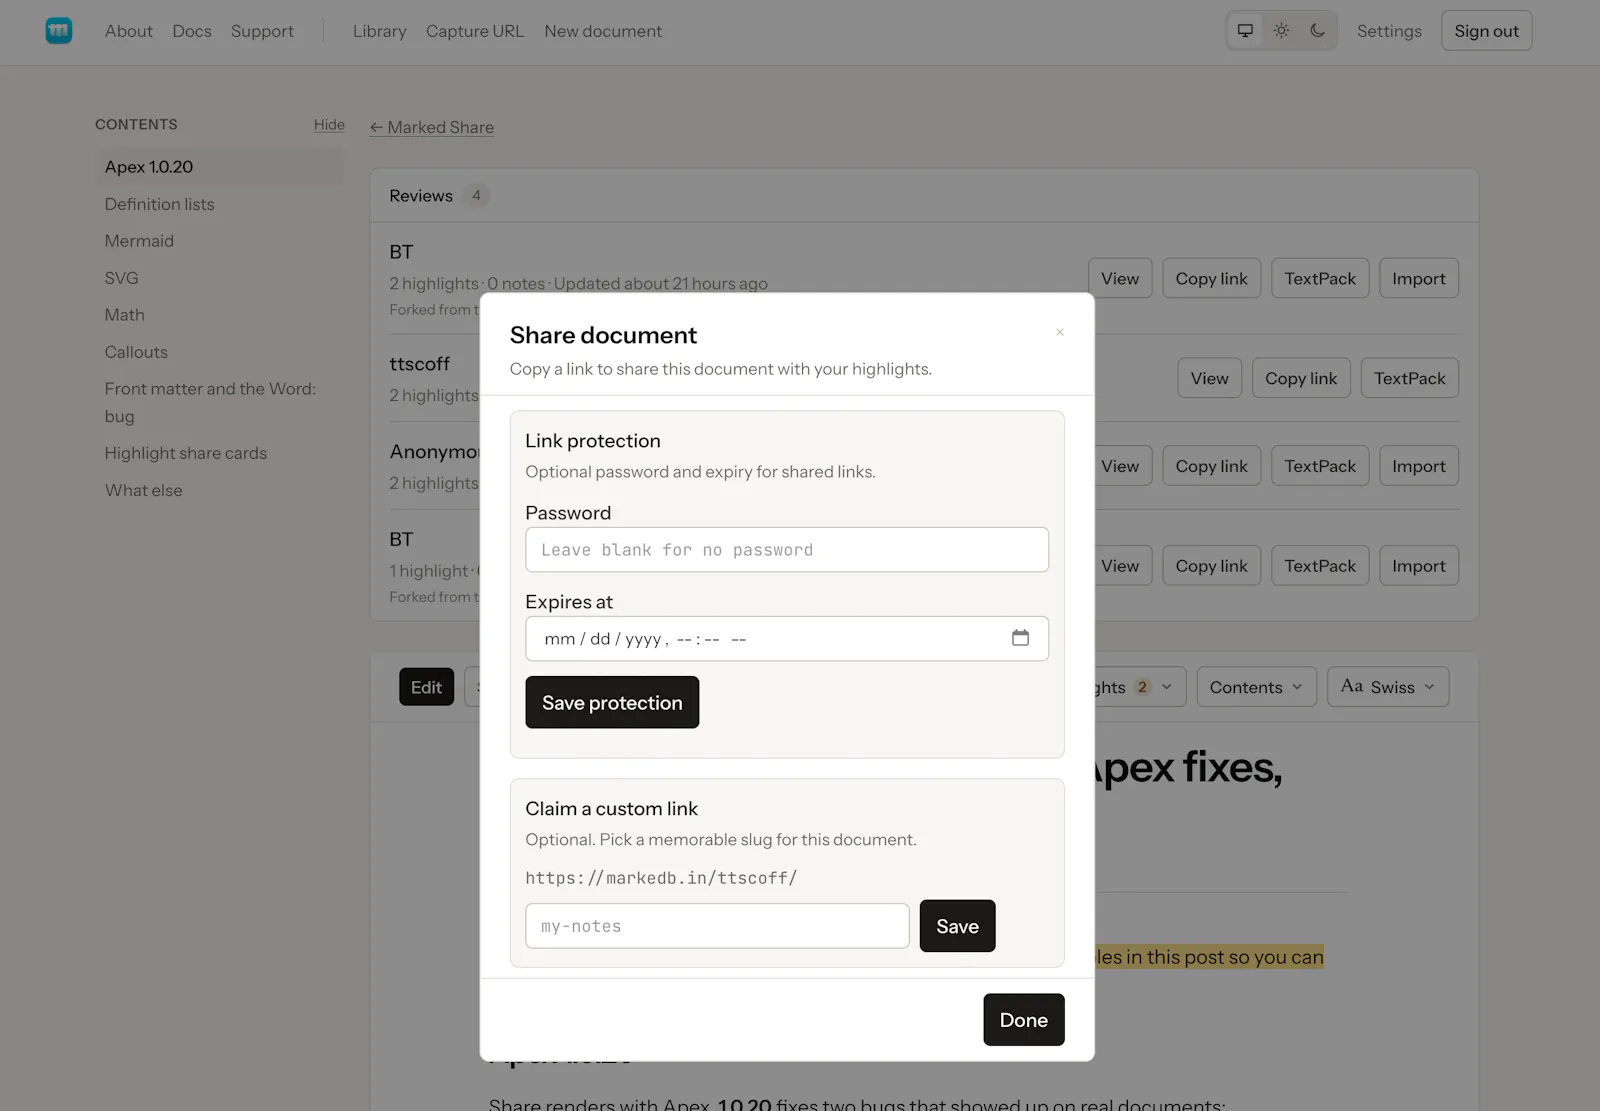Create a New document
Screen dimensions: 1600x1111
coord(603,31)
